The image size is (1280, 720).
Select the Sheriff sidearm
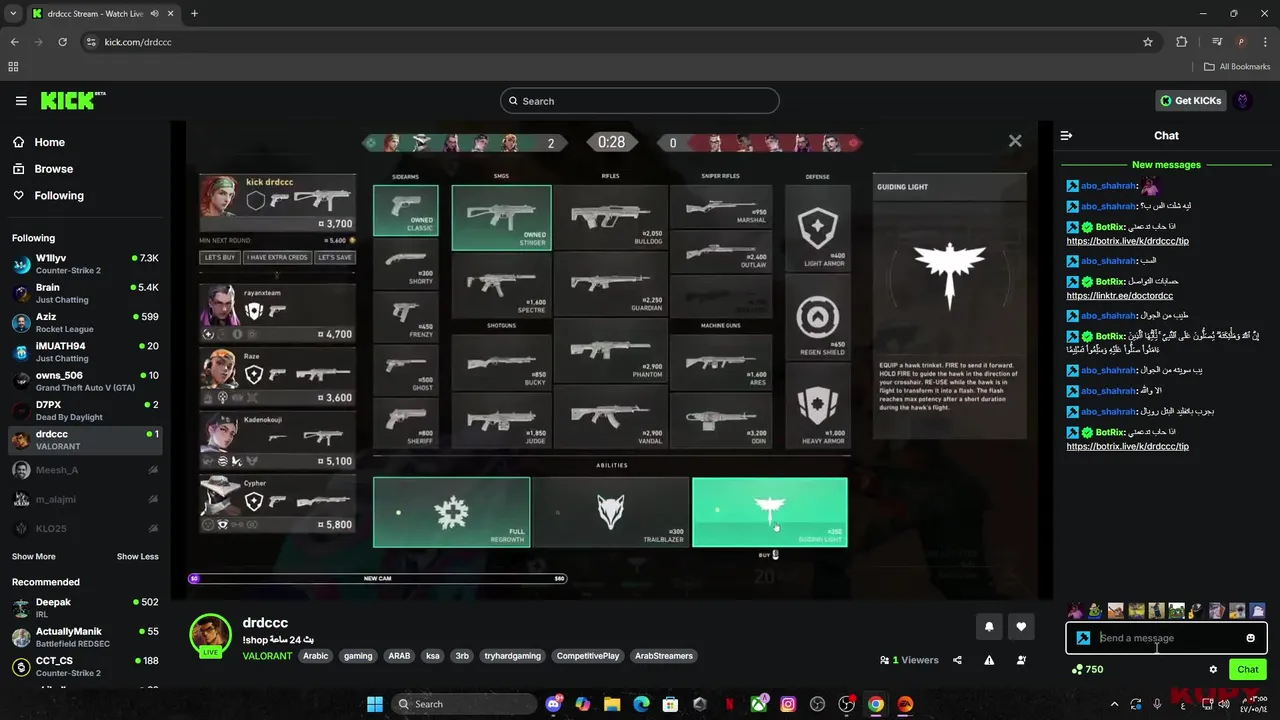pos(406,423)
